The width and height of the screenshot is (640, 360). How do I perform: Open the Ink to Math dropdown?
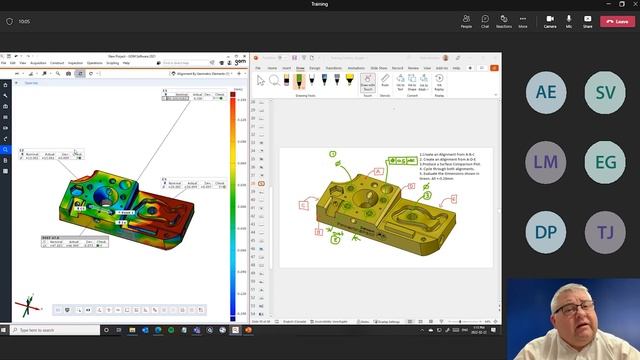click(423, 83)
